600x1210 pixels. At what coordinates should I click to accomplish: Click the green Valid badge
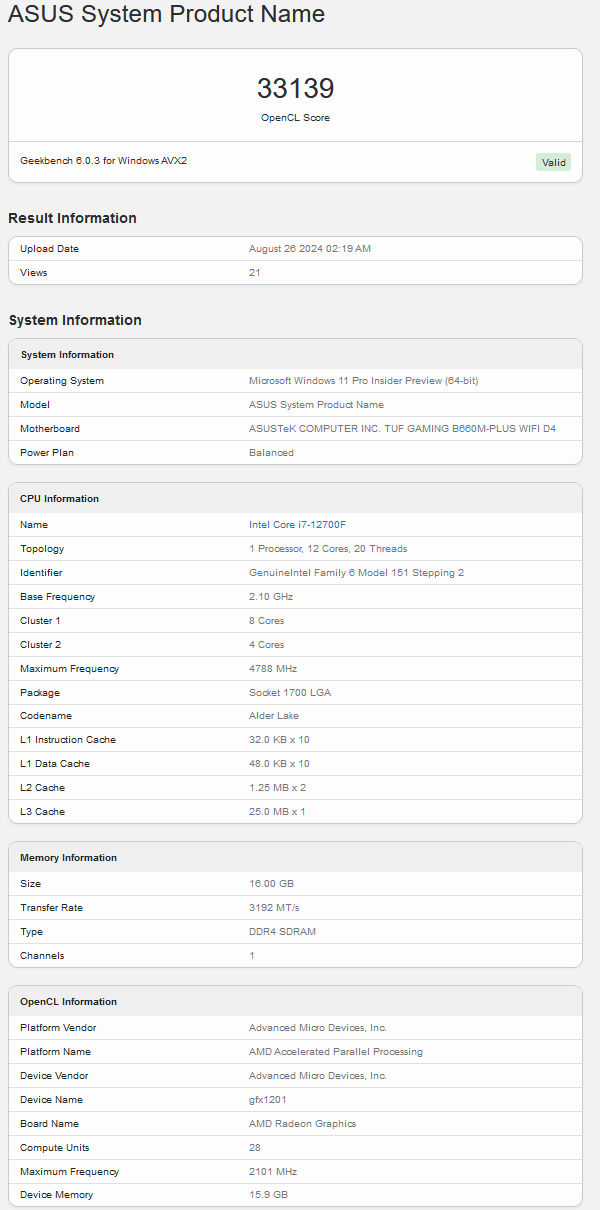pos(553,162)
